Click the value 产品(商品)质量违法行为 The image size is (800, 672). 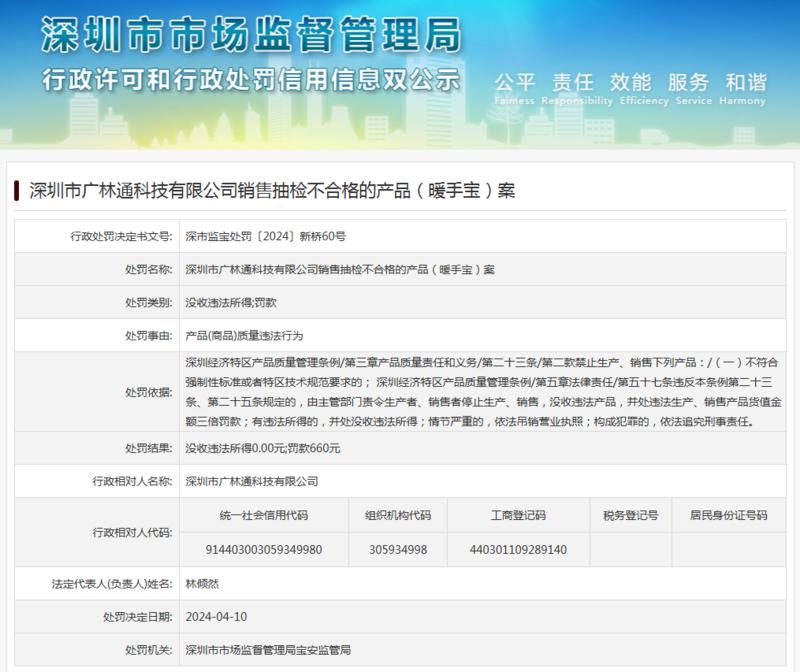[244, 336]
